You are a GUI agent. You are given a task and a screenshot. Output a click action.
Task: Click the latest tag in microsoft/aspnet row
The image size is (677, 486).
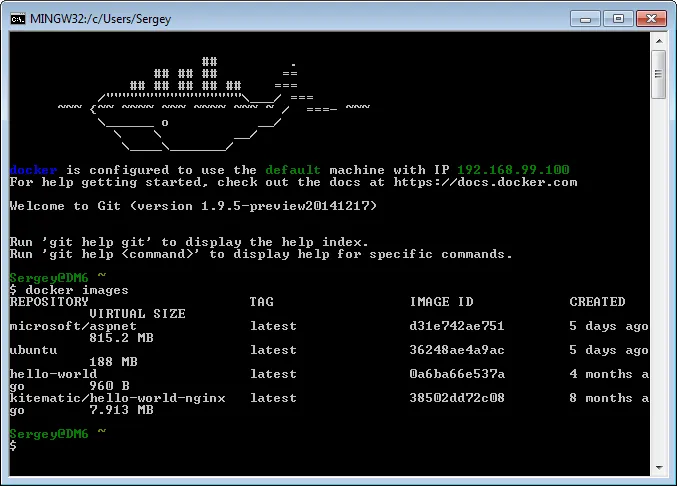pyautogui.click(x=273, y=326)
